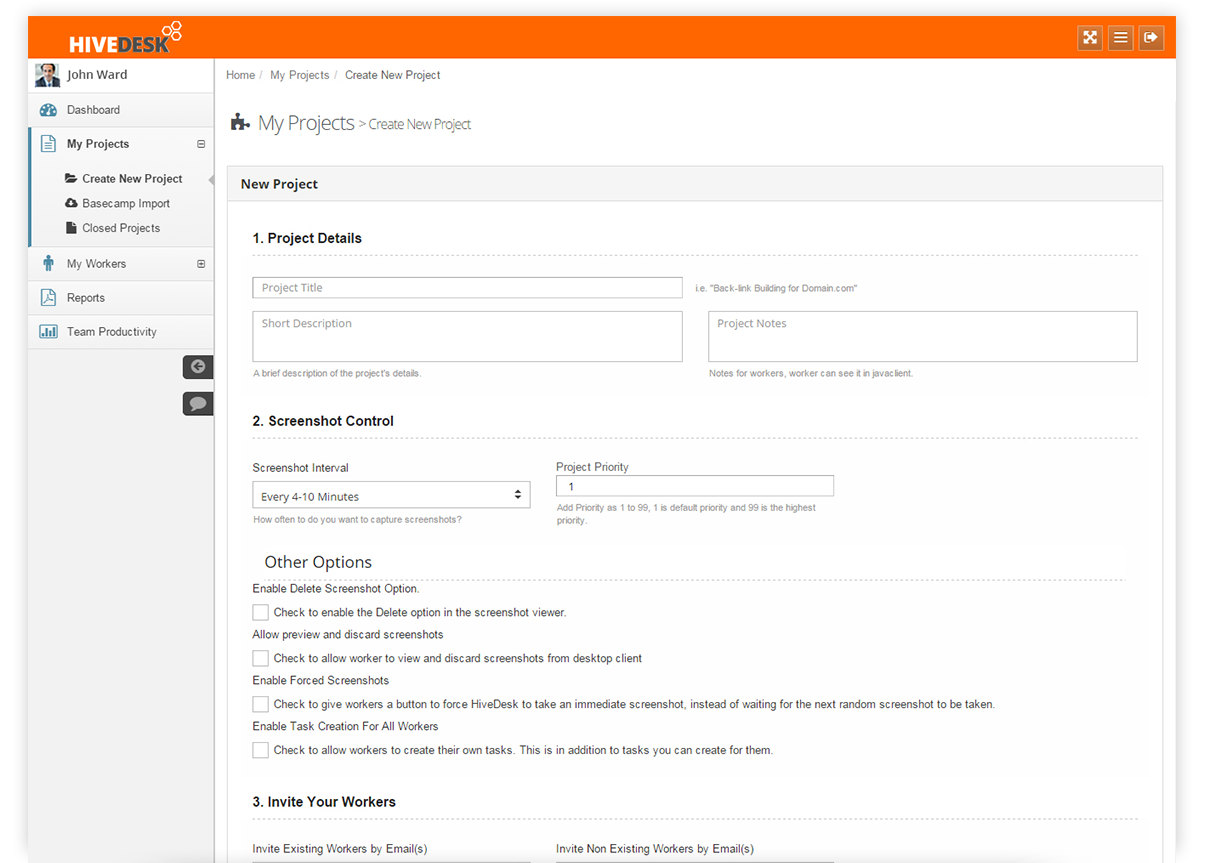This screenshot has width=1205, height=863.
Task: Click the Dashboard gauge icon
Action: (x=48, y=110)
